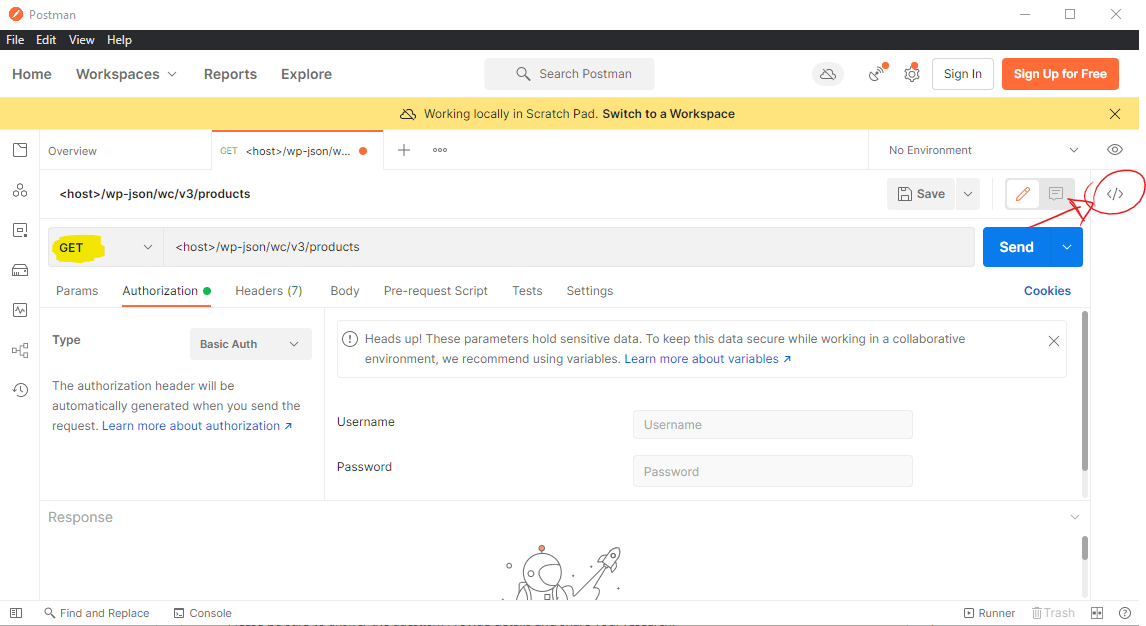
Task: Click the Sign In button
Action: pyautogui.click(x=963, y=74)
